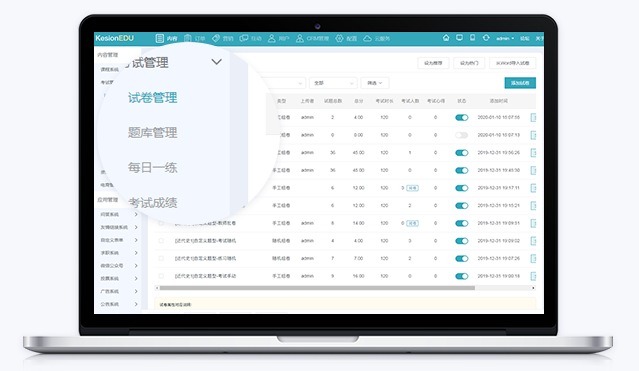The image size is (639, 371).
Task: Open 课程系统 in the left sidebar
Action: (110, 69)
